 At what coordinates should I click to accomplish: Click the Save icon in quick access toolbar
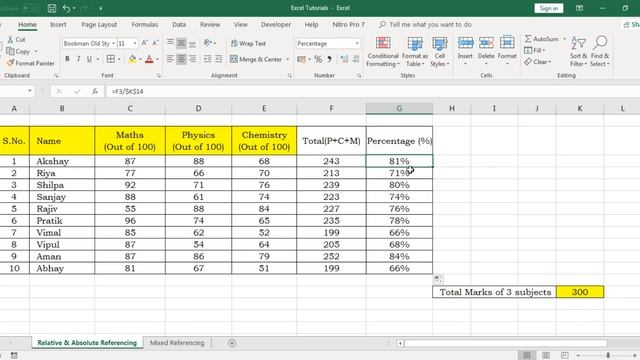pyautogui.click(x=52, y=8)
